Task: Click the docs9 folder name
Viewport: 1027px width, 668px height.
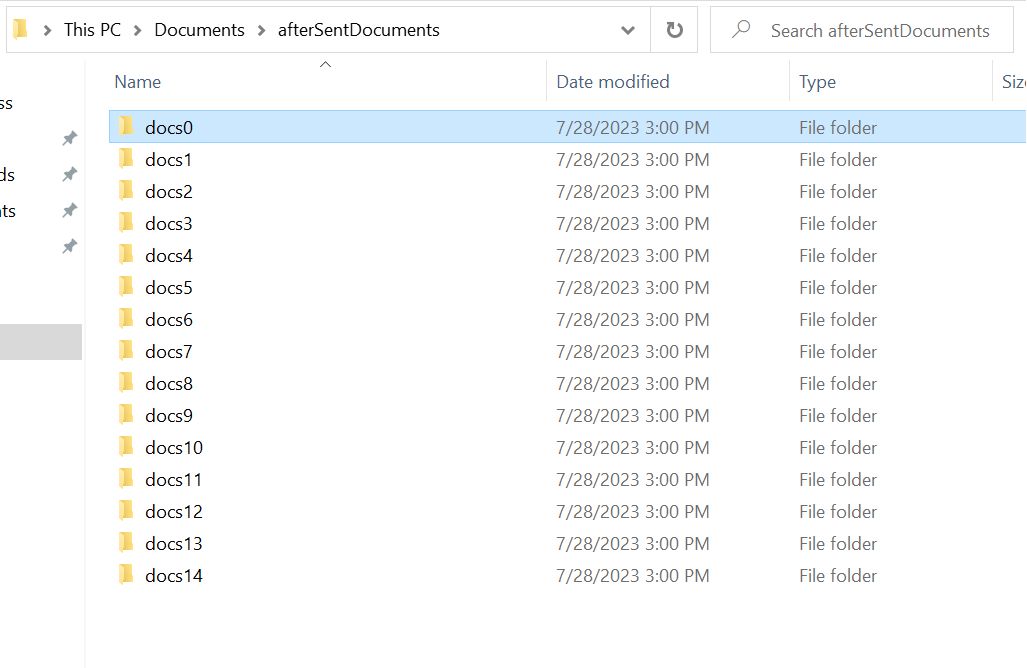Action: [x=169, y=416]
